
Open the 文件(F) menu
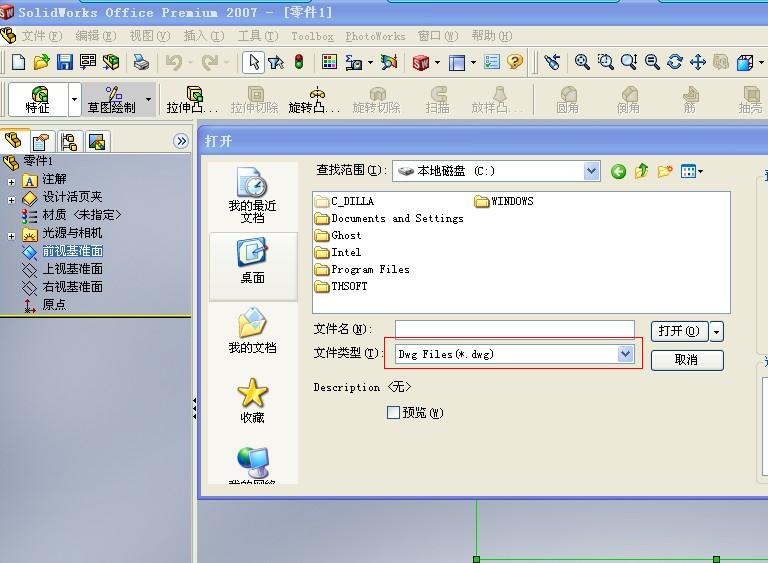tap(41, 36)
